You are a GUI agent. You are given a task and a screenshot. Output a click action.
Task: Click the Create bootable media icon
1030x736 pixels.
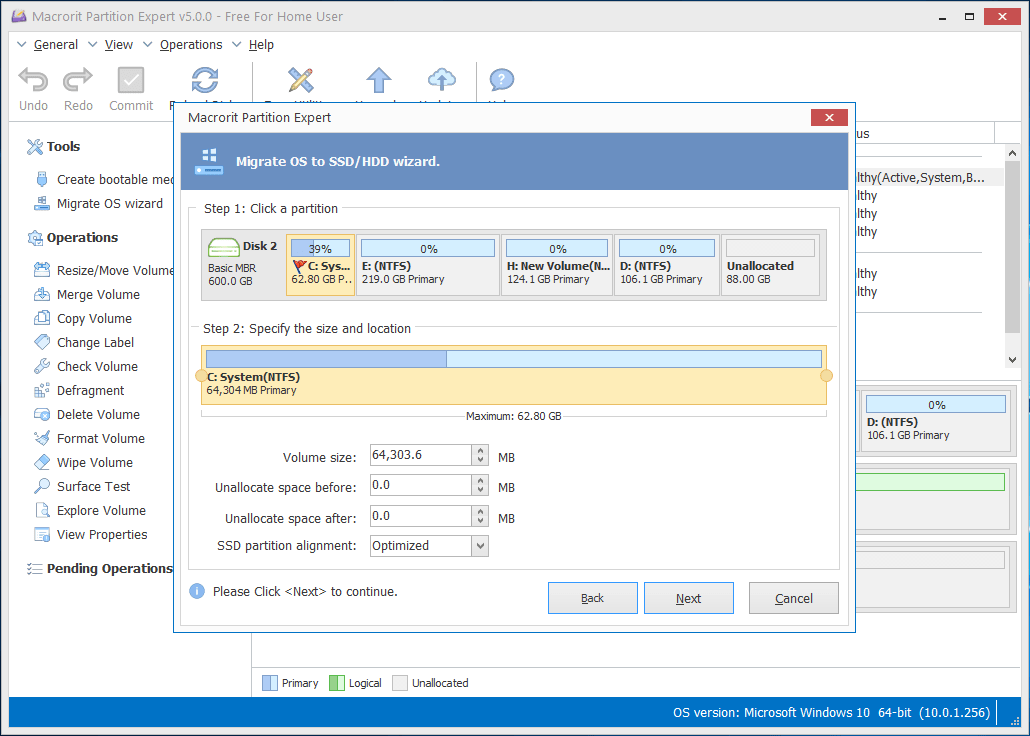coord(42,179)
